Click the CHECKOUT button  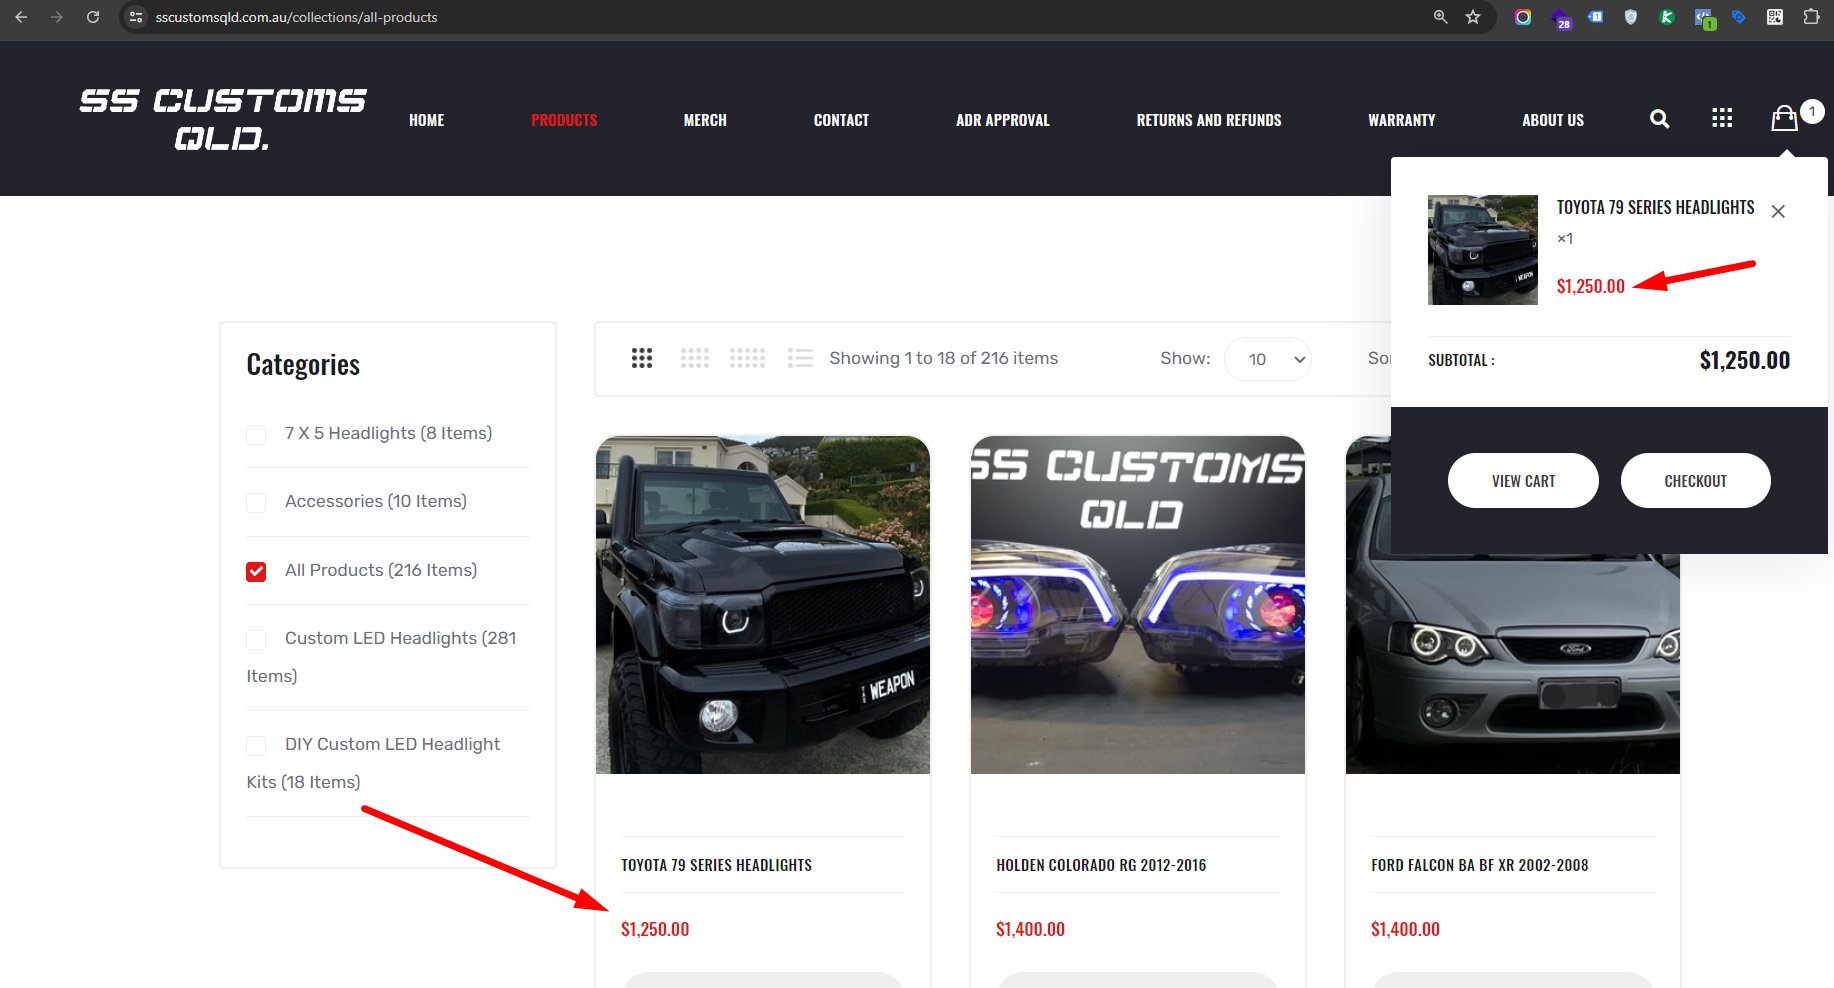point(1696,481)
